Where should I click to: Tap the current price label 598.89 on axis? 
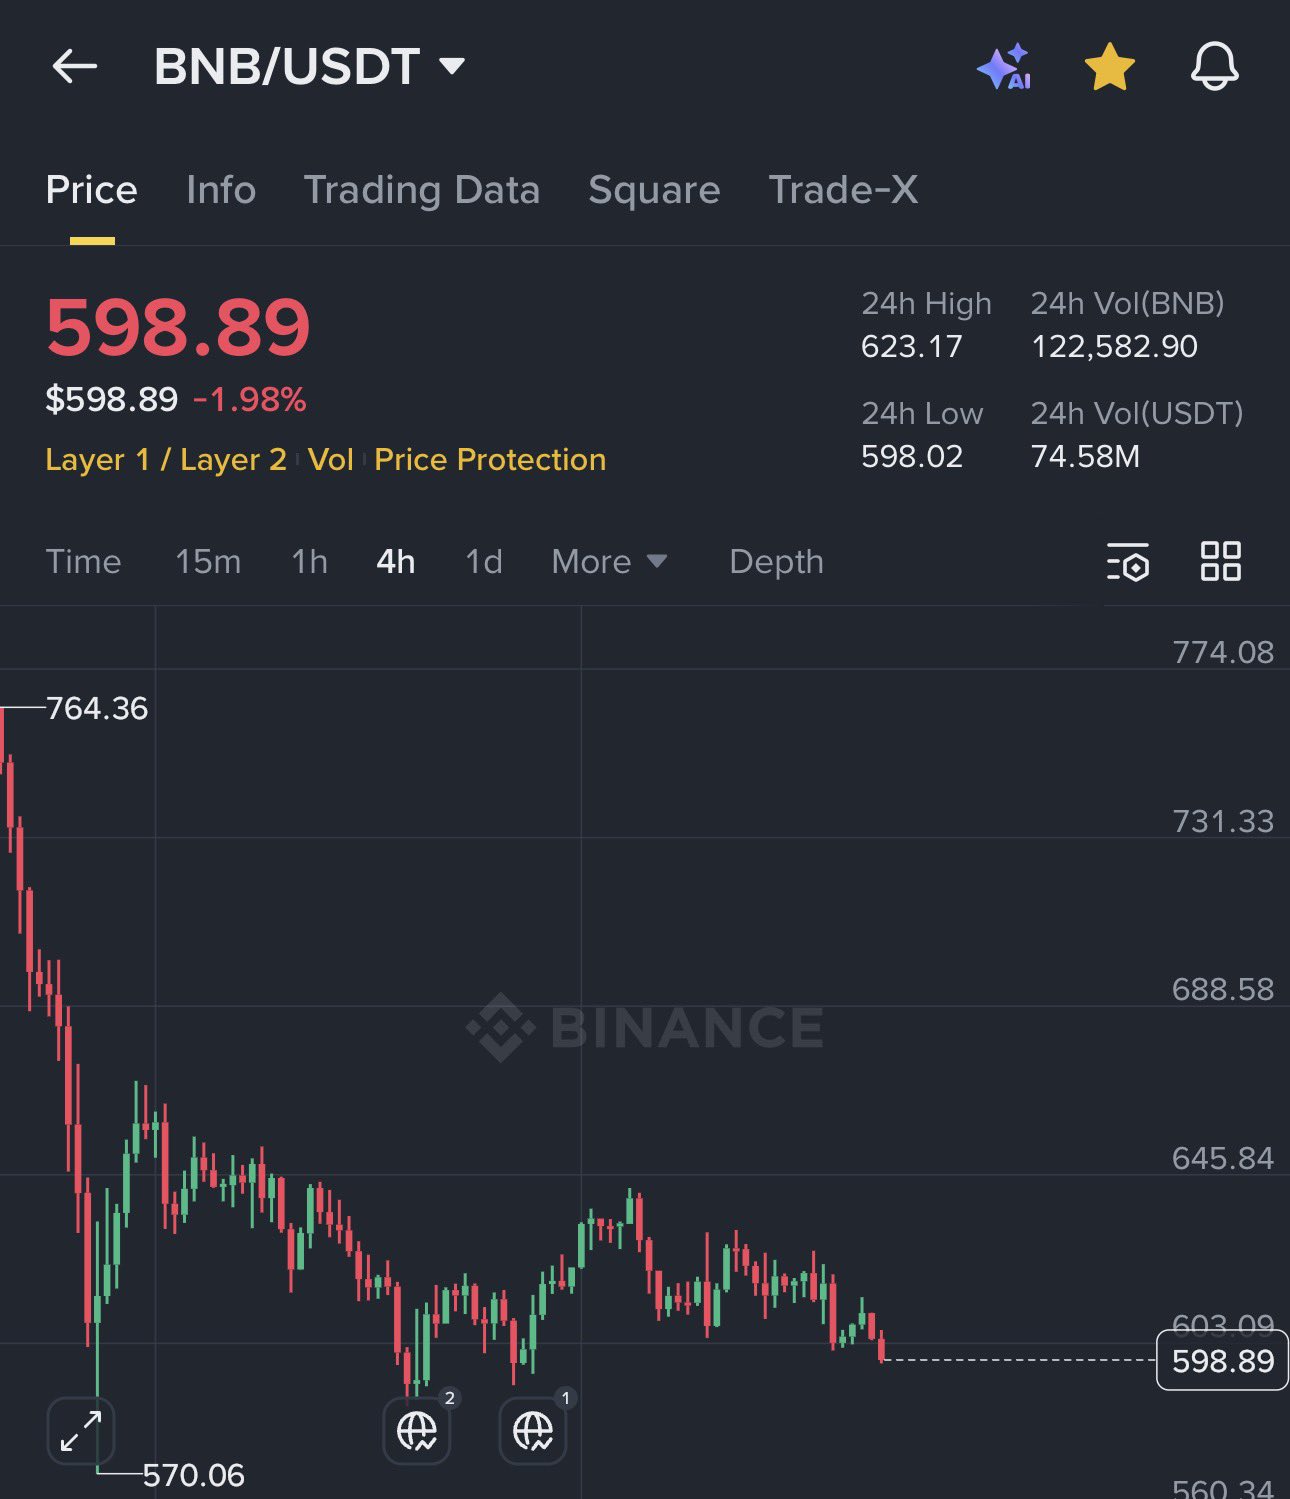[1222, 1361]
